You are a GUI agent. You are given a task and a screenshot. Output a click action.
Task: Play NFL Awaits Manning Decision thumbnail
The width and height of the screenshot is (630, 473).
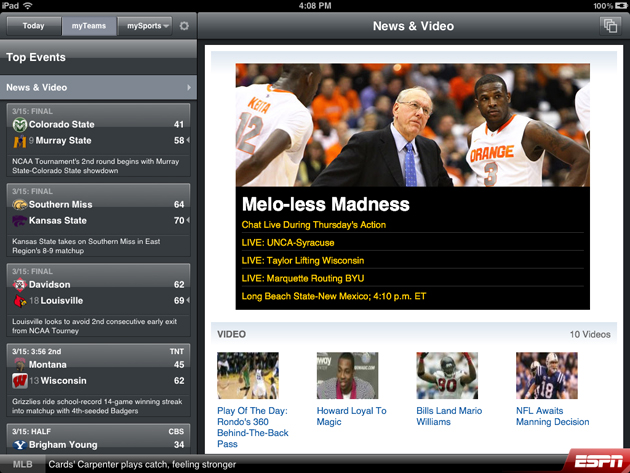point(547,375)
